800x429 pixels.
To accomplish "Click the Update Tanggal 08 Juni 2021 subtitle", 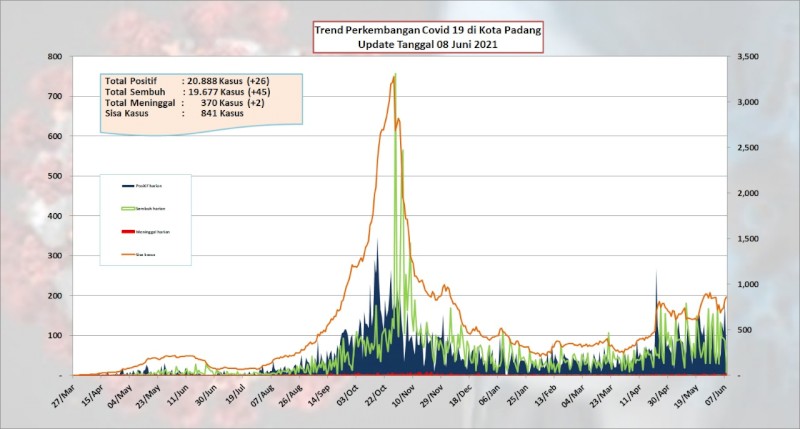I will pos(428,44).
